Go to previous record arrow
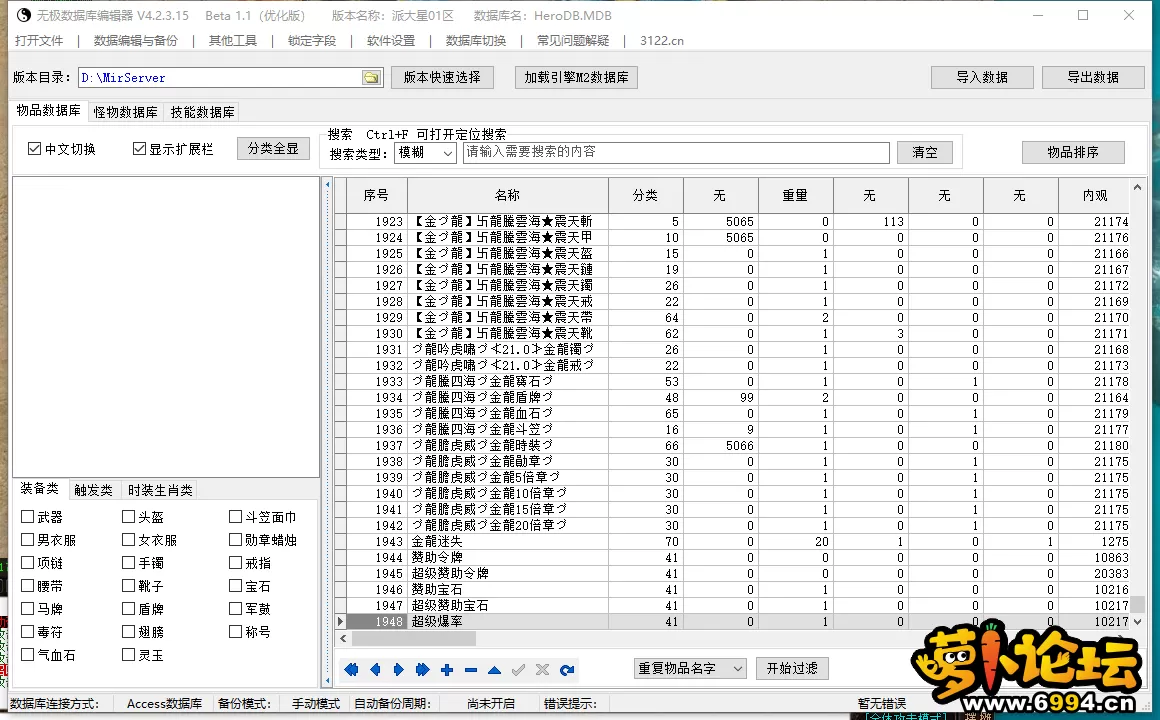 [x=375, y=670]
